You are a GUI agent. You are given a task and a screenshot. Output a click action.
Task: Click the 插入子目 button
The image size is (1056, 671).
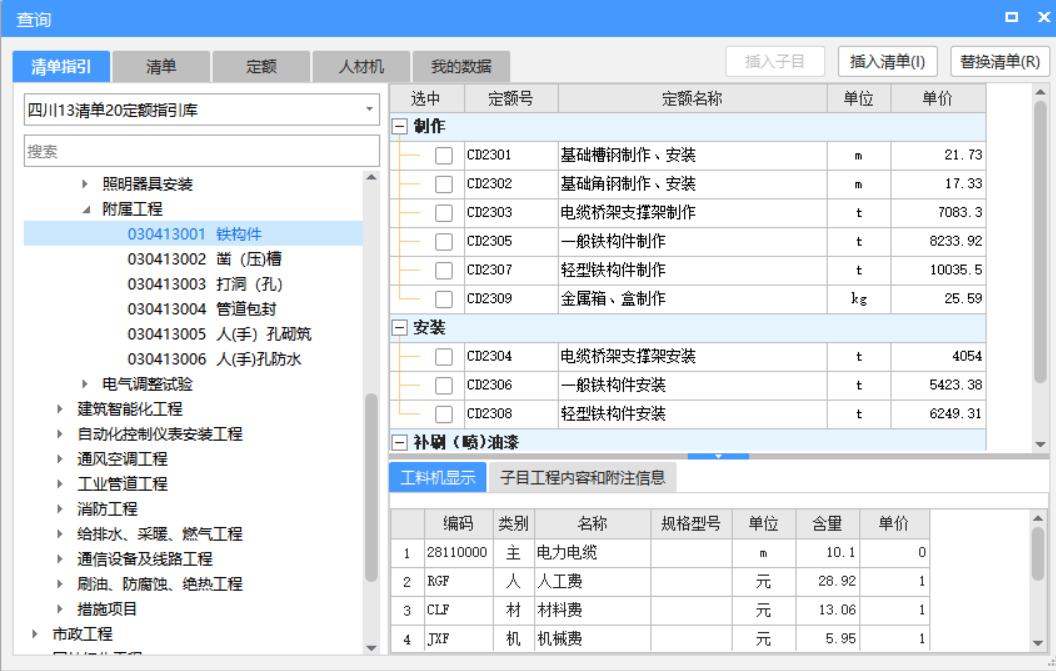click(775, 62)
